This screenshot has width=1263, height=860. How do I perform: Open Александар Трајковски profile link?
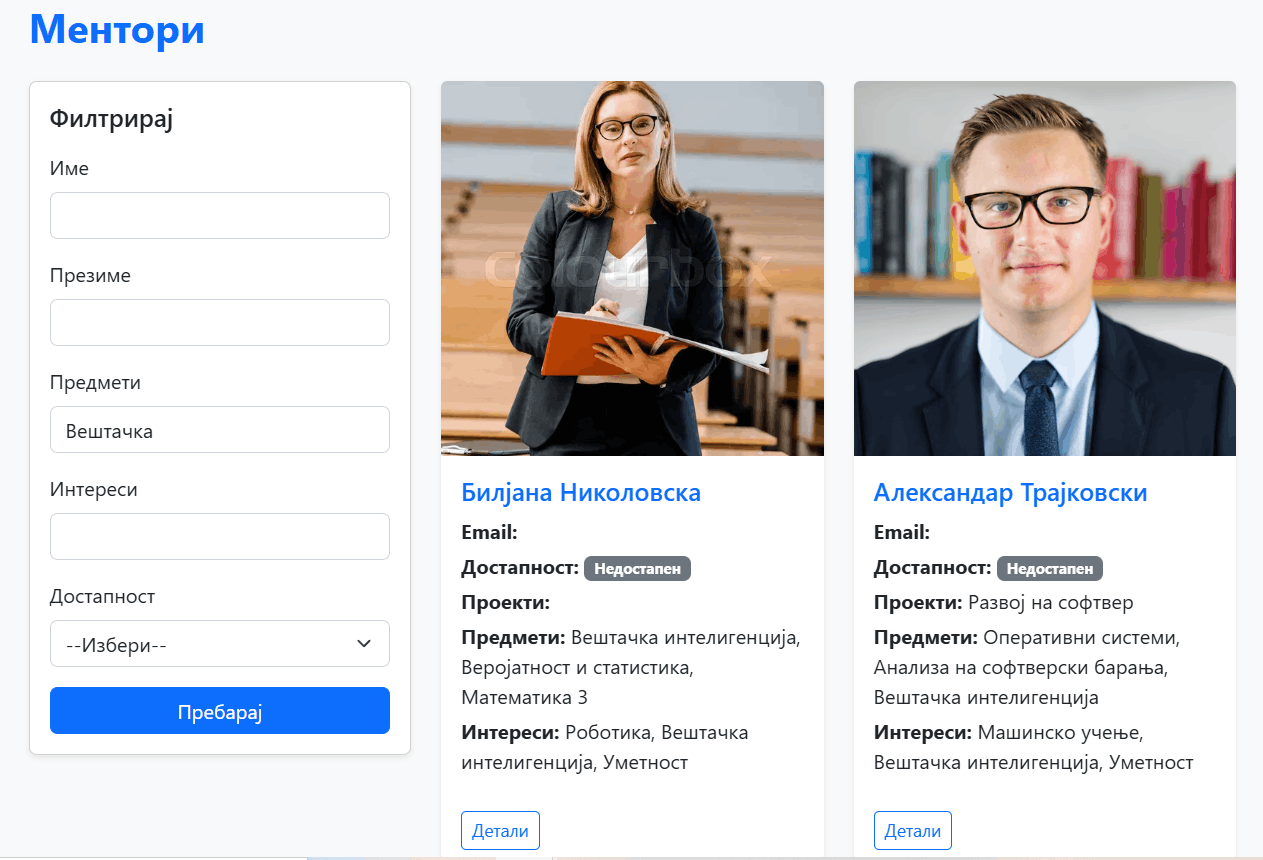(x=1010, y=492)
